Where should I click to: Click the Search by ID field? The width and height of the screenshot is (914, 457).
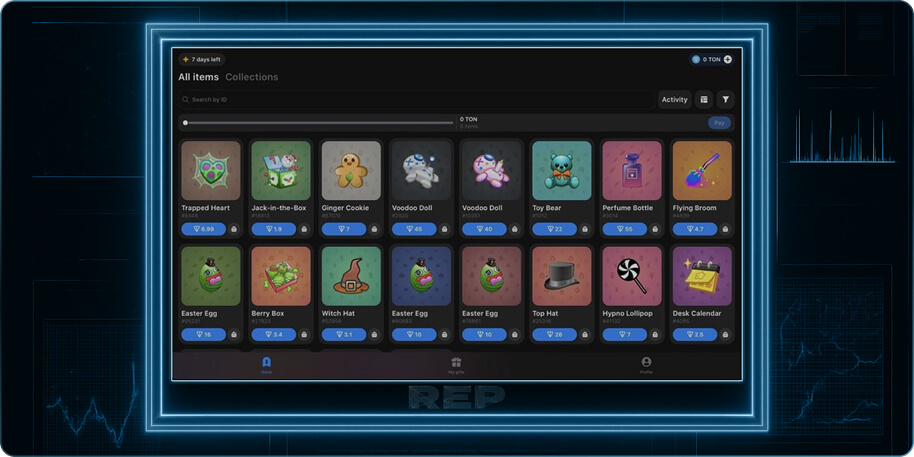[x=416, y=100]
